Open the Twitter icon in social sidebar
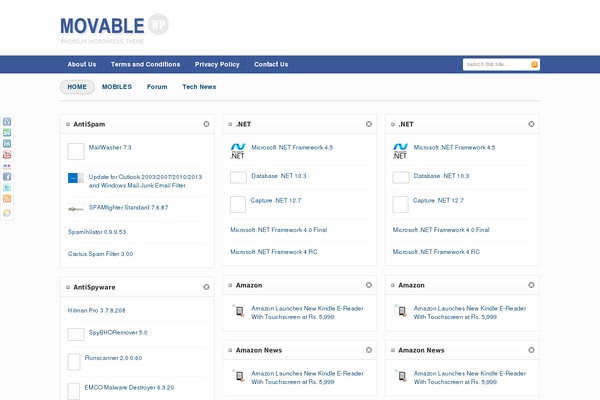 tap(7, 188)
